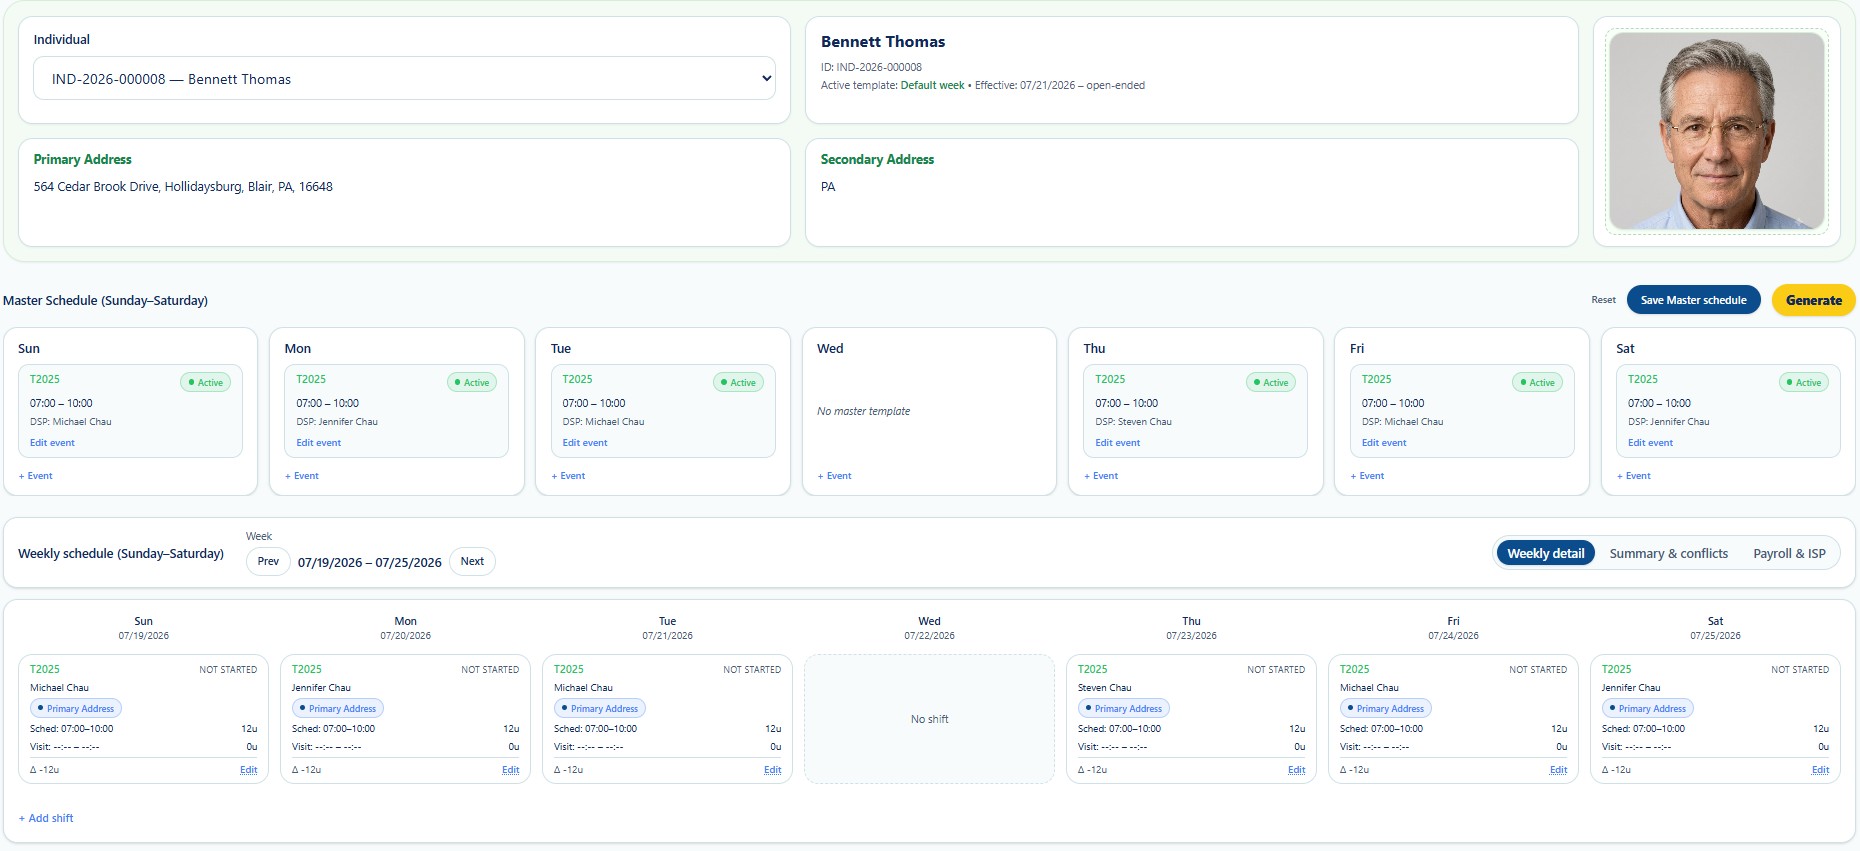
Task: Click Primary Address tag on Thursday shift
Action: [x=1124, y=708]
